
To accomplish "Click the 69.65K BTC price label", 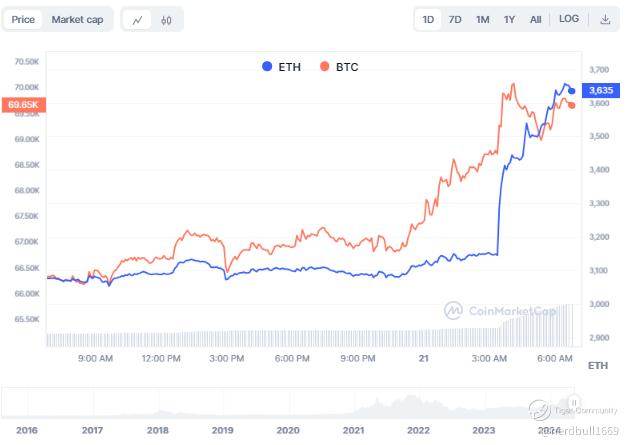I will point(22,104).
